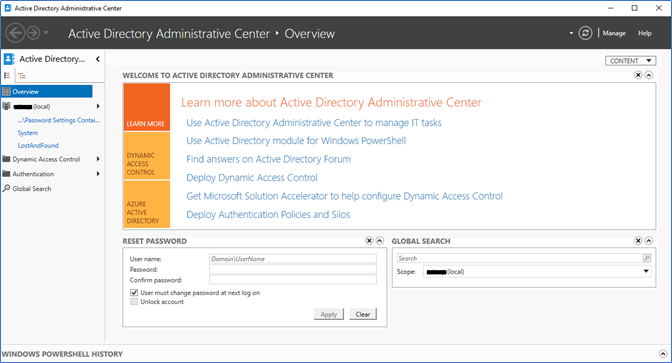Switch navigation pane to list view
This screenshot has width=672, height=363.
coord(7,75)
